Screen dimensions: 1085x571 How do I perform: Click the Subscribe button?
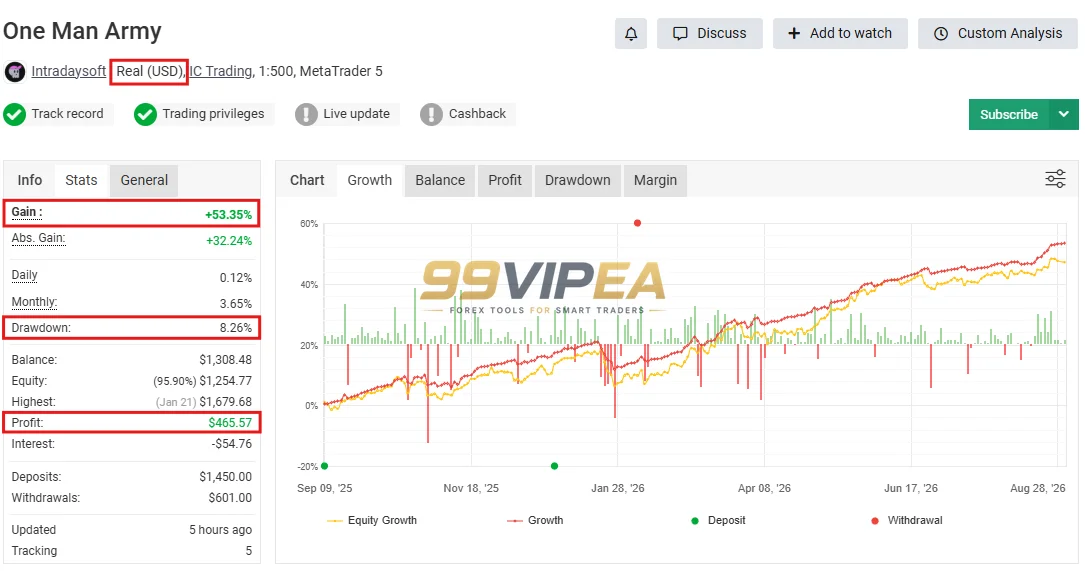pos(1008,114)
